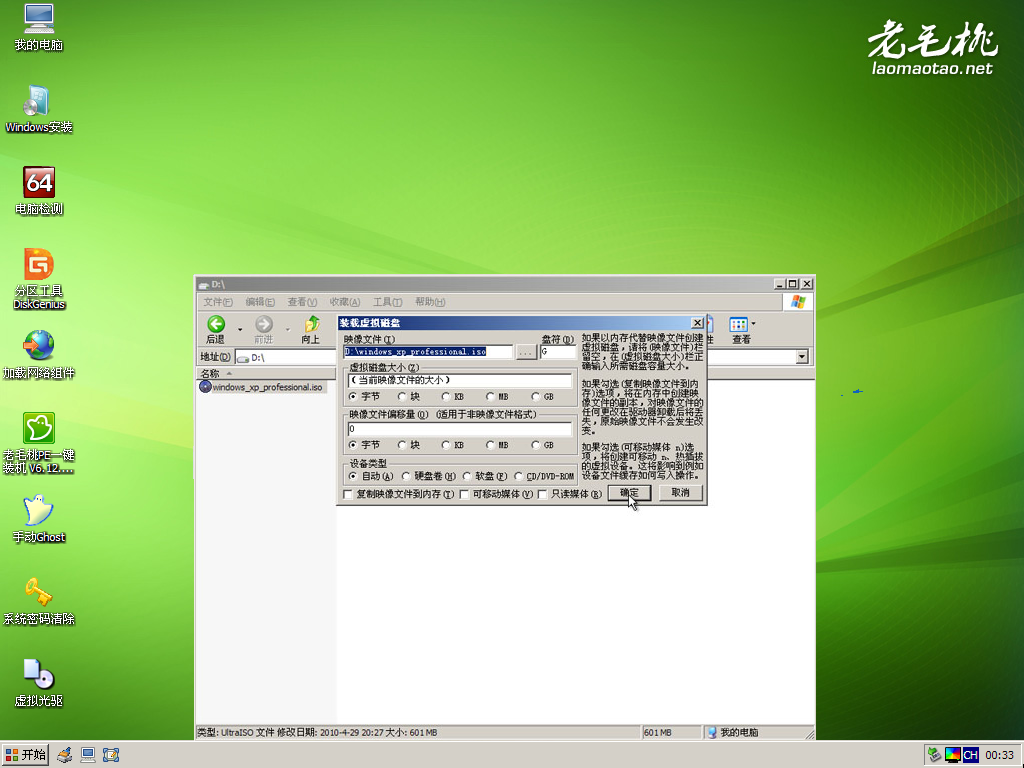Screen dimensions: 1024x768
Task: Enable 只读媒体 checkbox
Action: (542, 494)
